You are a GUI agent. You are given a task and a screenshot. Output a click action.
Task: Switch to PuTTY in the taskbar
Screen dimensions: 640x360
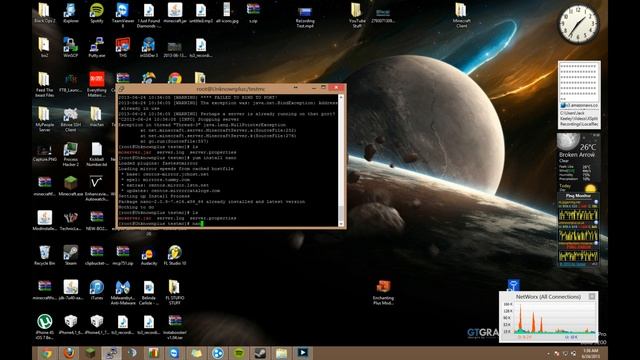coord(111,353)
